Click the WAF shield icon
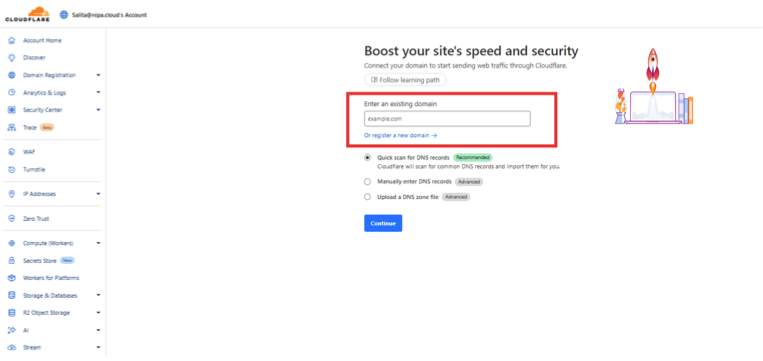The image size is (763, 361). (12, 152)
